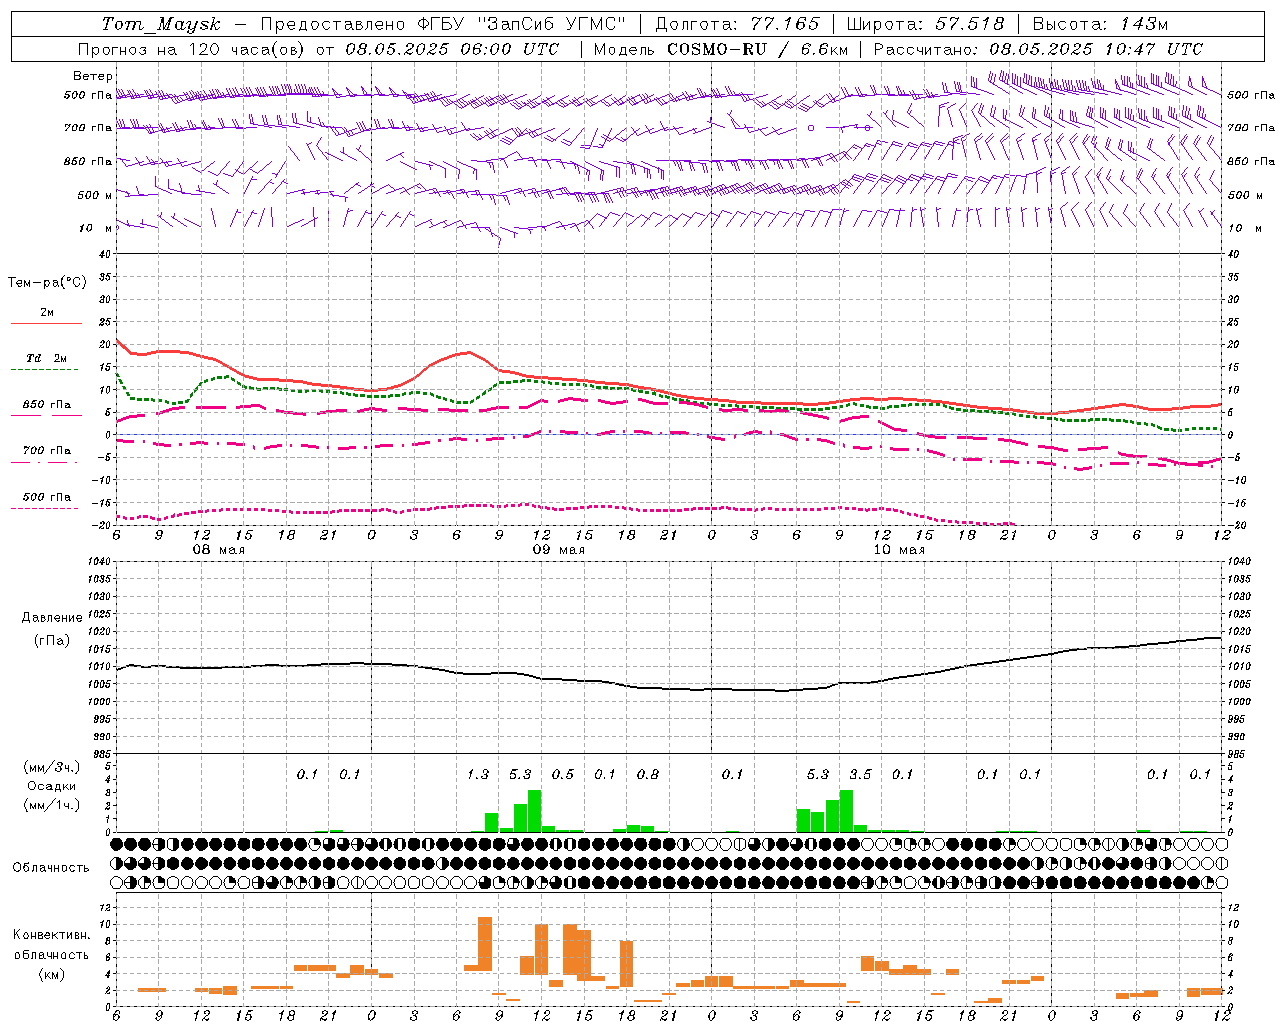This screenshot has height=1024, width=1280.
Task: Select the text Предоставлено ФГБУ "ЗапСиб УГМС"
Action: [443, 24]
